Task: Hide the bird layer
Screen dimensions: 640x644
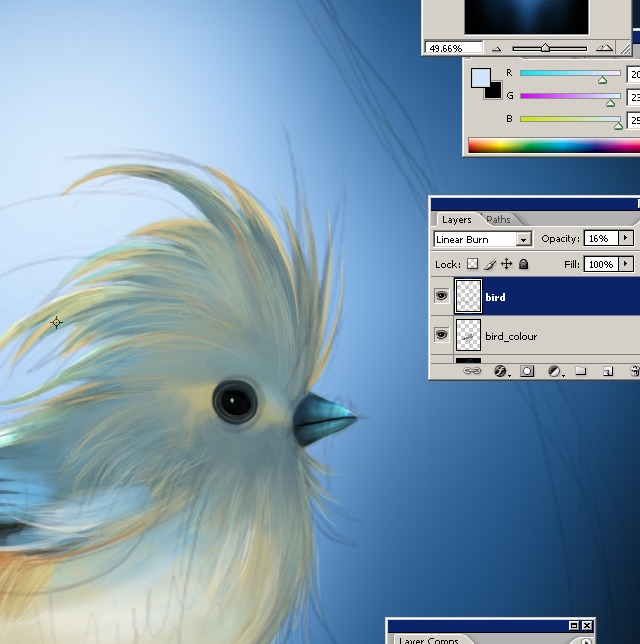Action: [x=442, y=296]
